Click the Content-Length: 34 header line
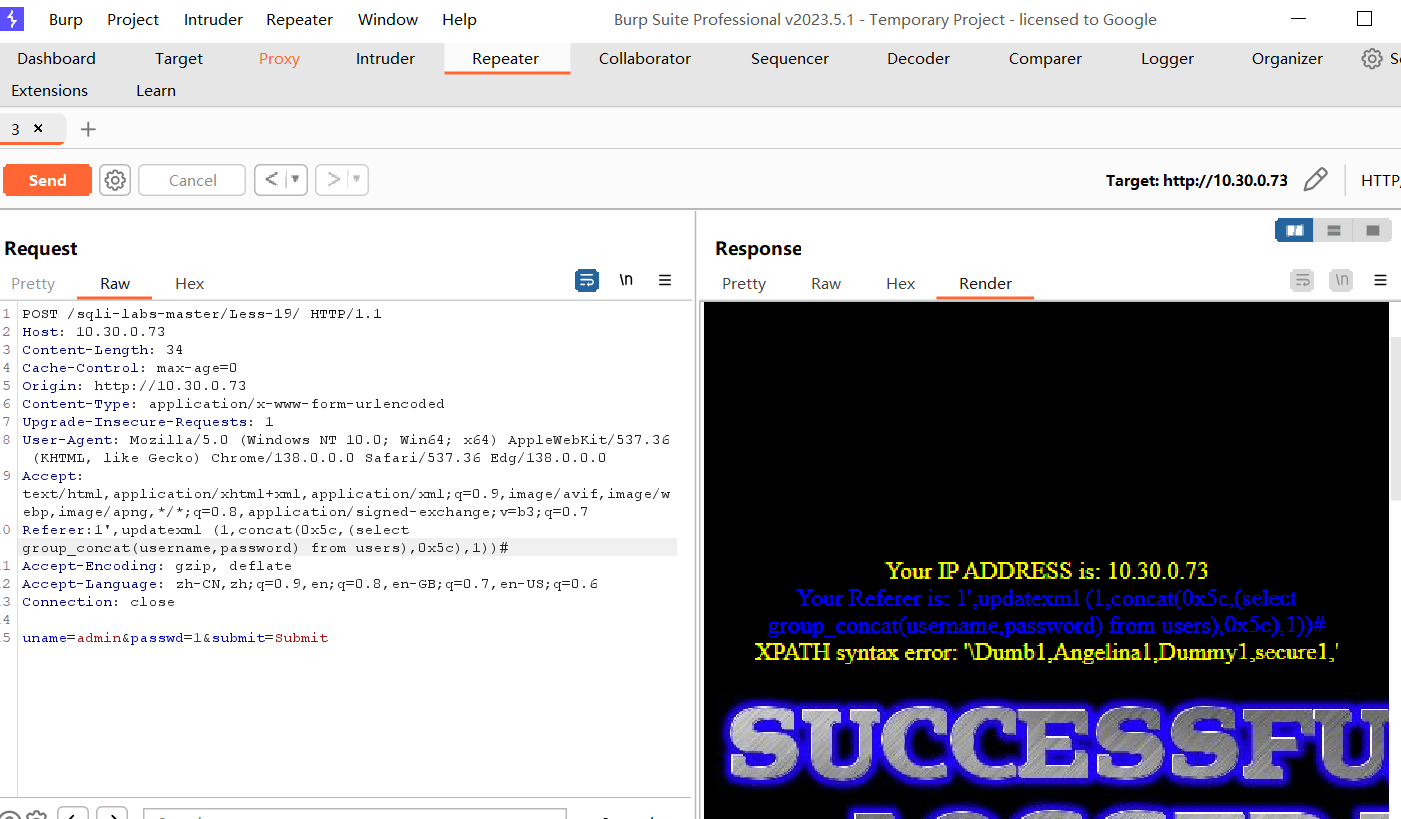The height and width of the screenshot is (819, 1401). tap(102, 350)
